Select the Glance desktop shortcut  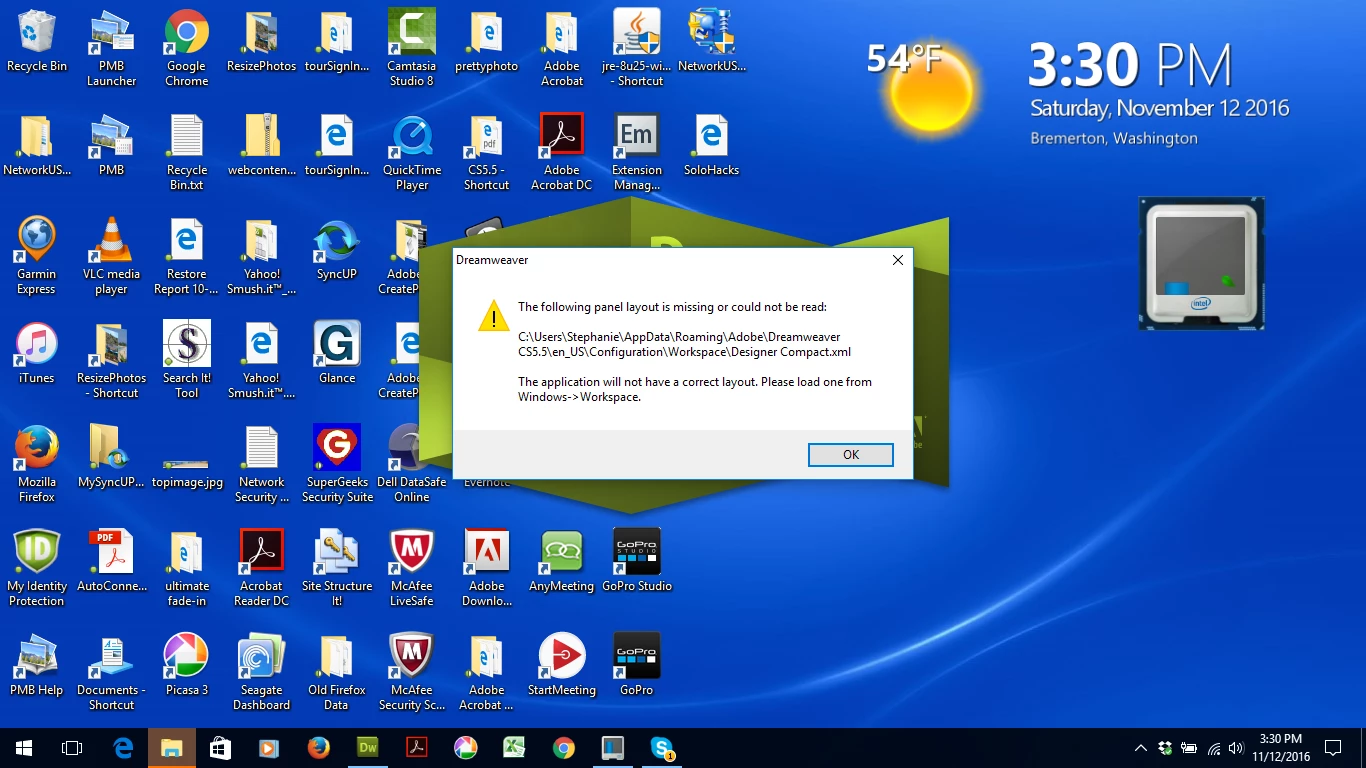point(337,354)
